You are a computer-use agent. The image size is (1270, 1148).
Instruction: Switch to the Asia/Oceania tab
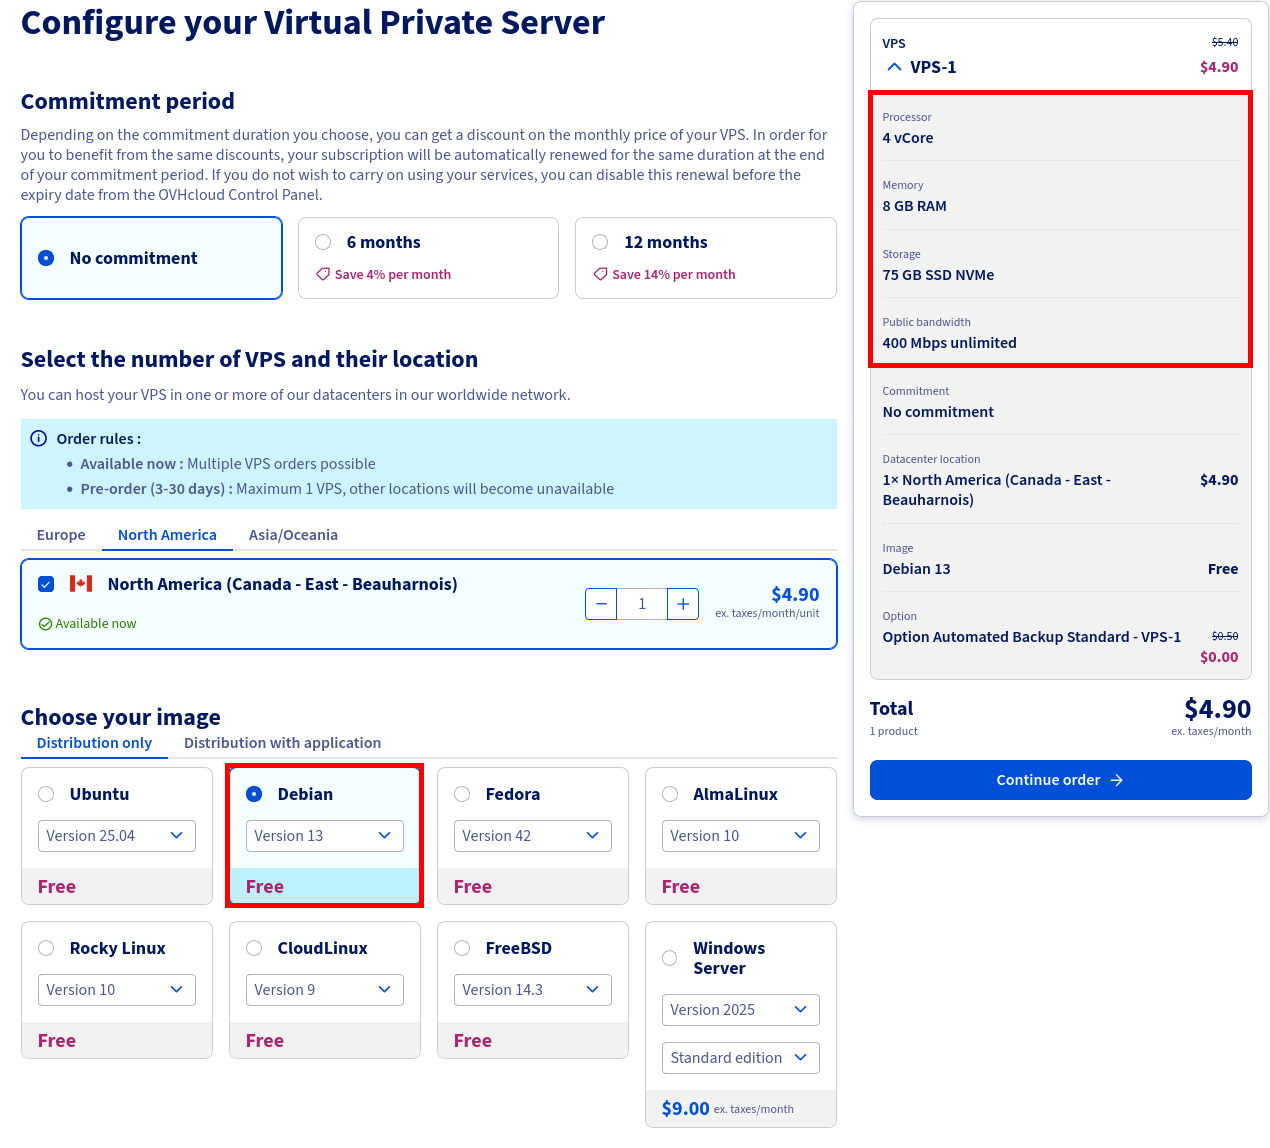coord(293,535)
